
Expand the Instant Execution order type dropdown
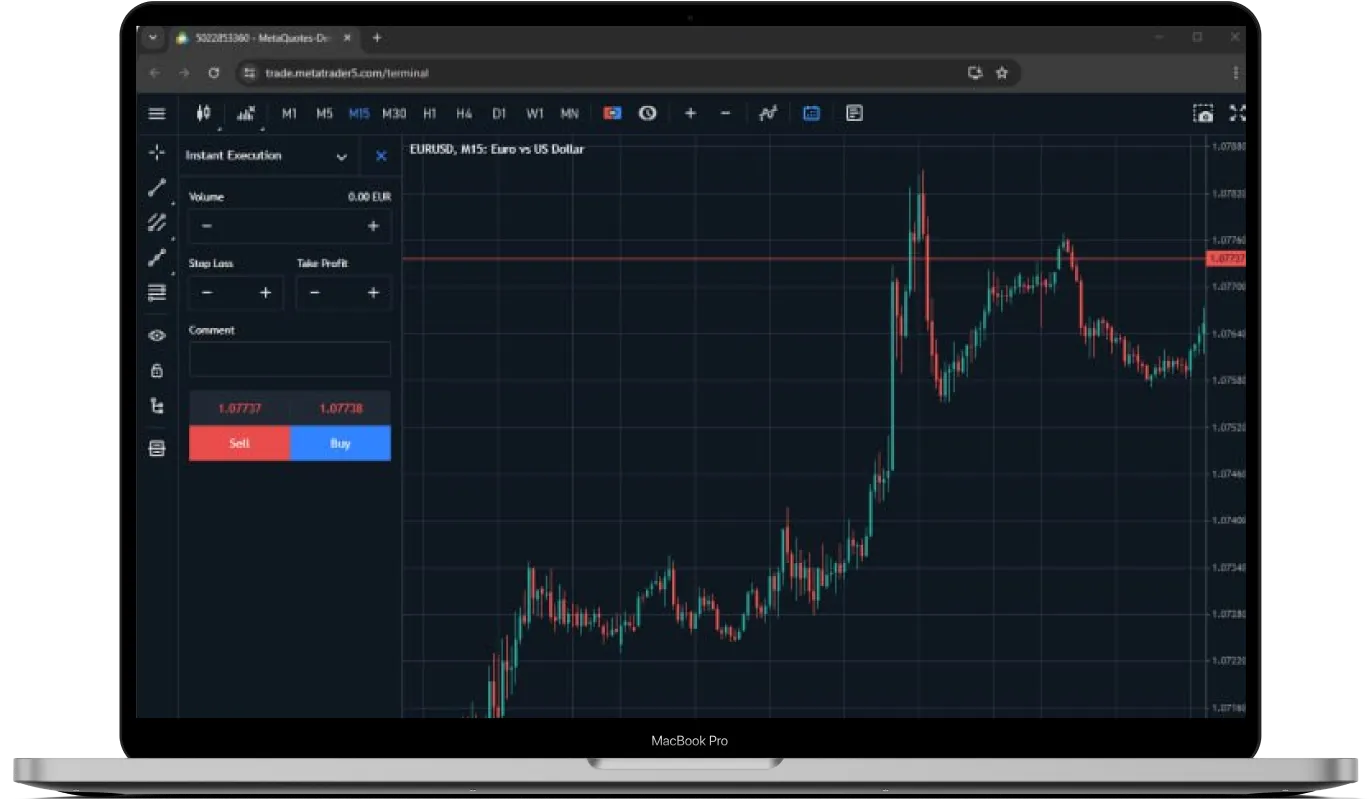click(341, 157)
